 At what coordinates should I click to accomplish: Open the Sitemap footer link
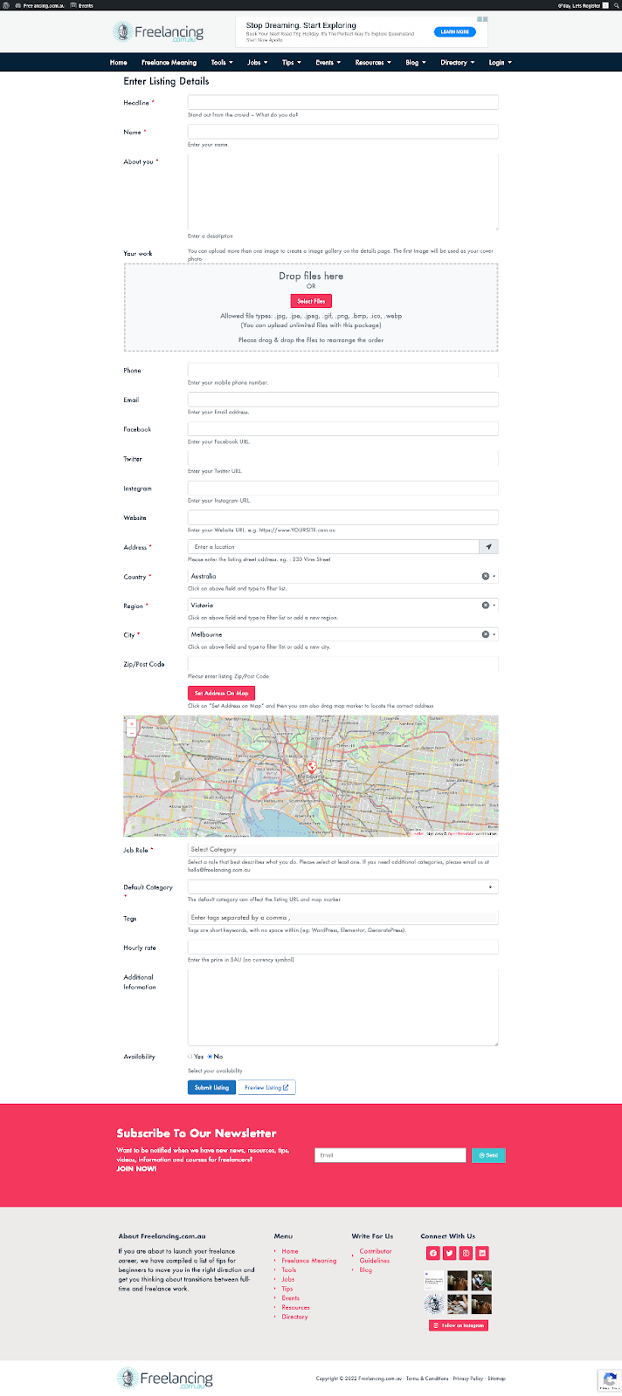(x=496, y=1378)
